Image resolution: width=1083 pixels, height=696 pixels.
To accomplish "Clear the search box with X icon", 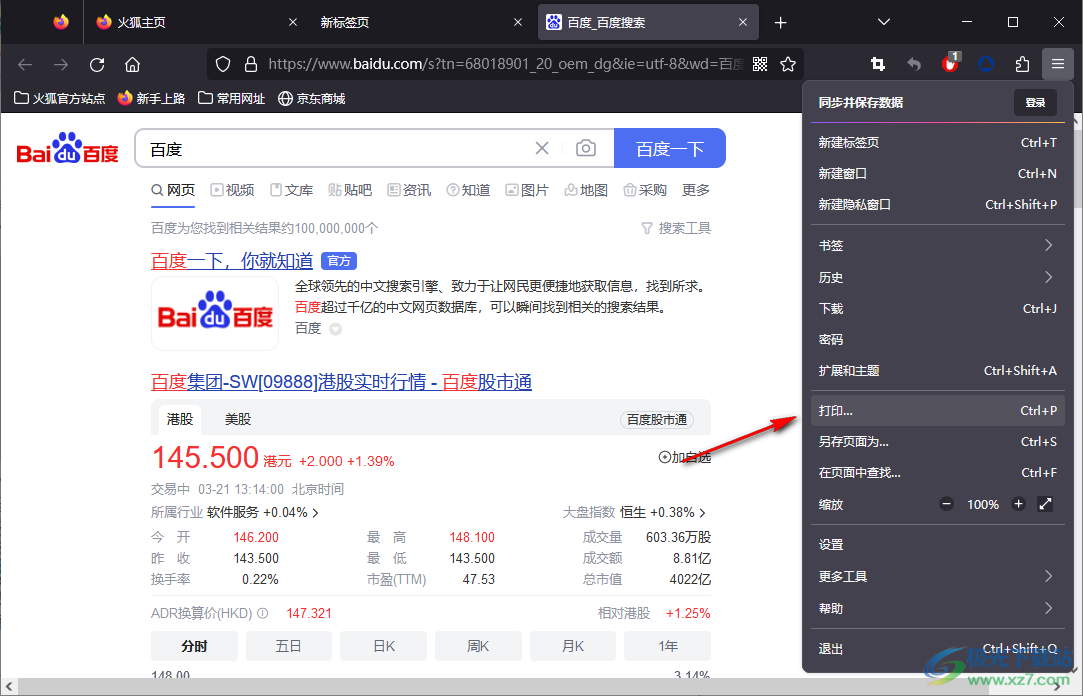I will pos(542,148).
